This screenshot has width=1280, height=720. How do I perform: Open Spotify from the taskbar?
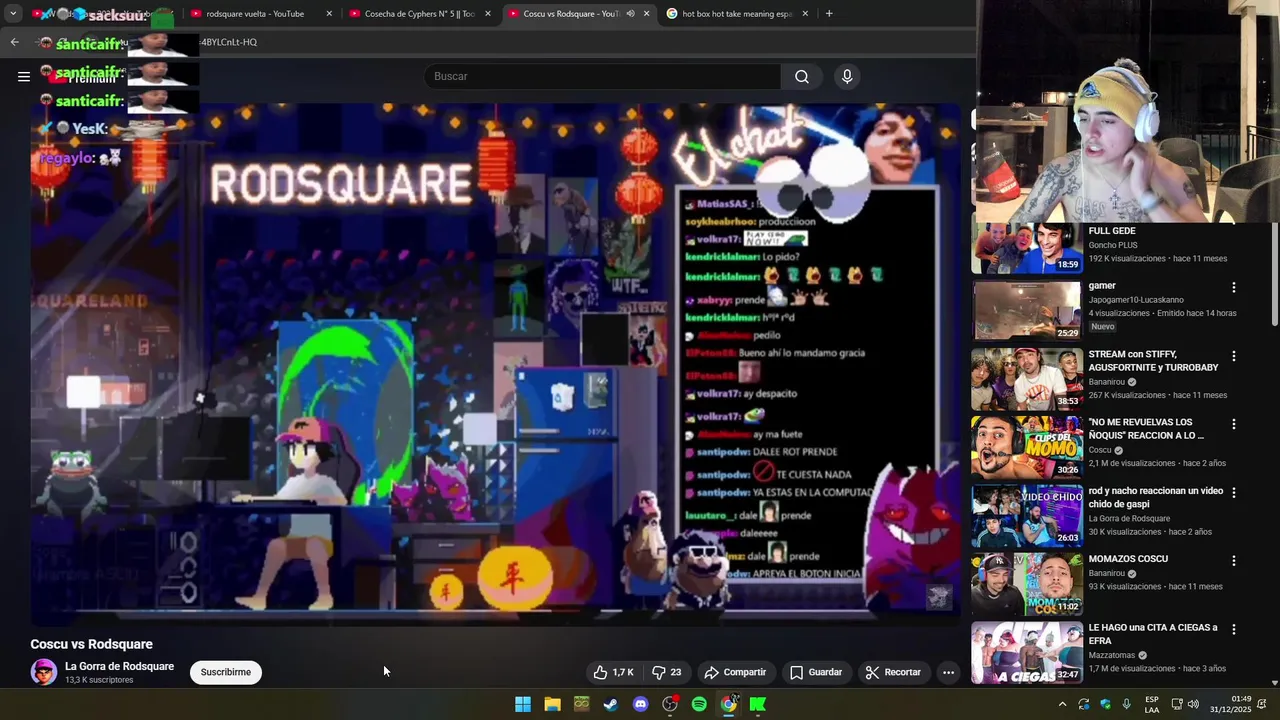pos(699,704)
